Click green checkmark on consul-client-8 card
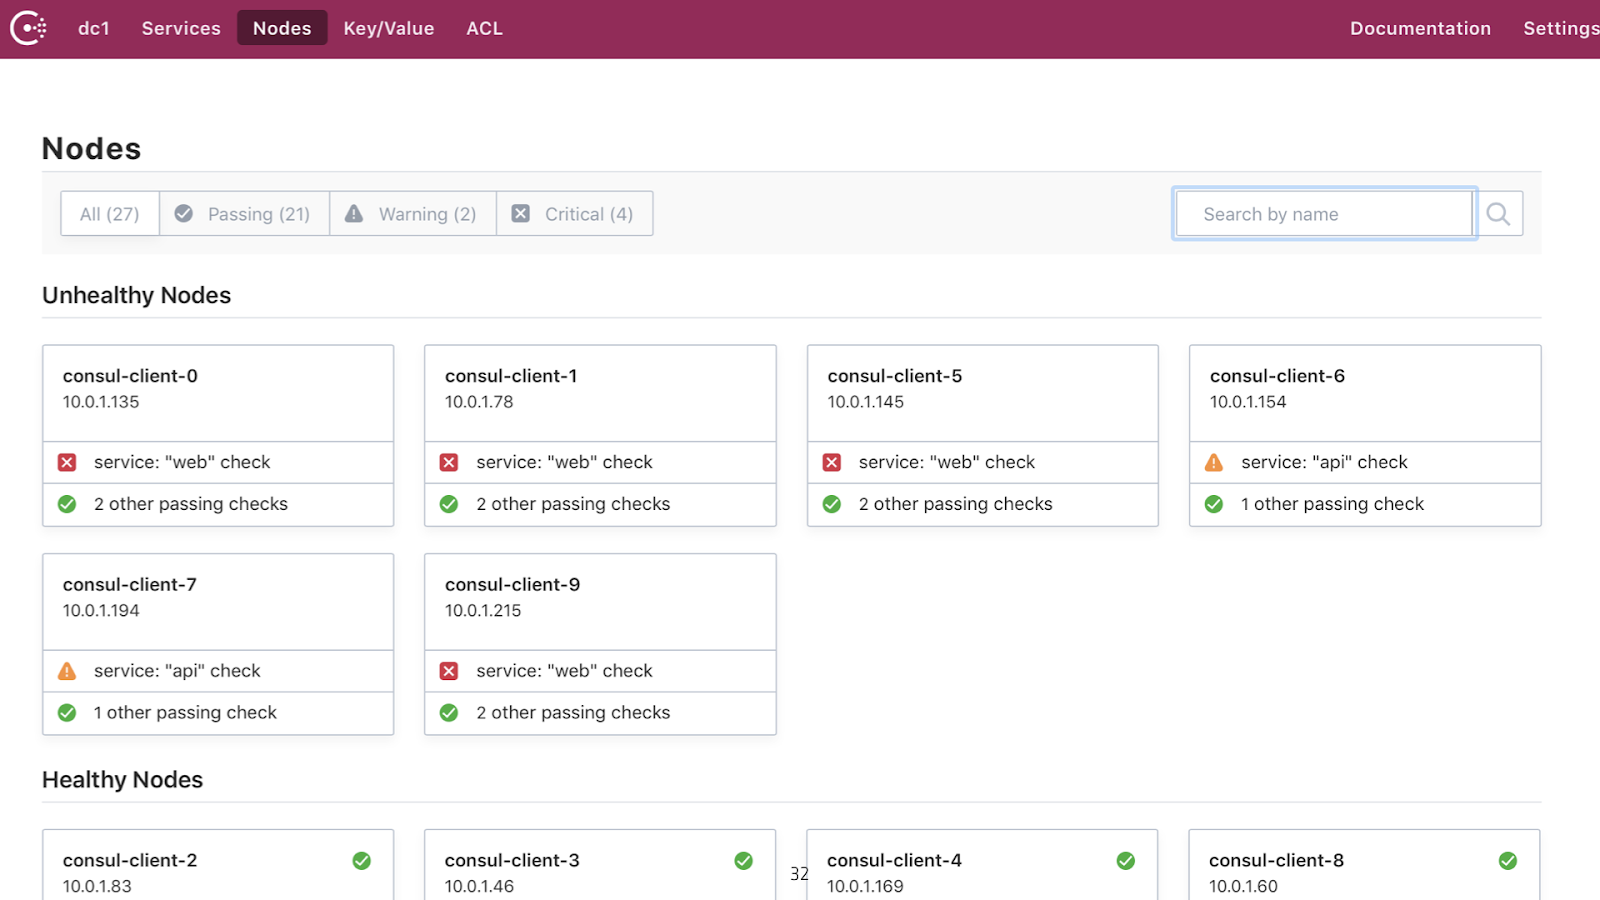Screen dimensions: 1600x900 (1508, 861)
